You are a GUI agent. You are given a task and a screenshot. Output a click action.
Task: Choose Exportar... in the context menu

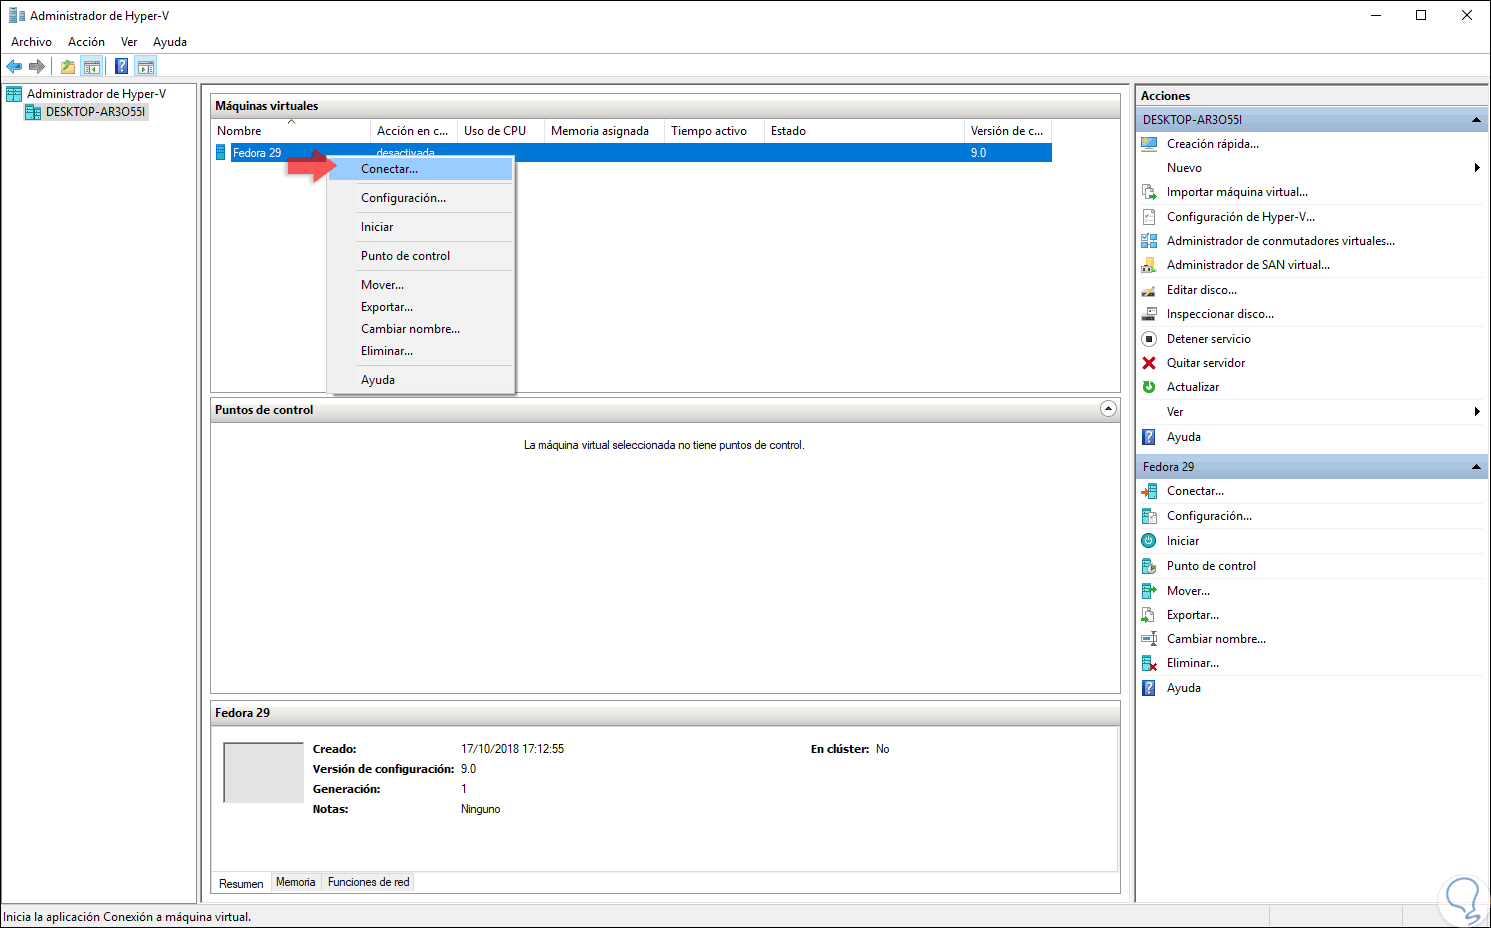(420, 307)
